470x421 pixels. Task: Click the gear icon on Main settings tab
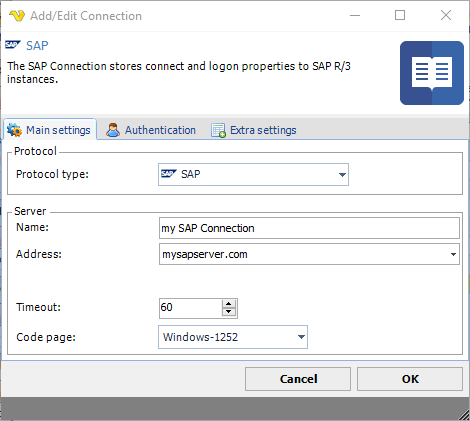[x=14, y=130]
